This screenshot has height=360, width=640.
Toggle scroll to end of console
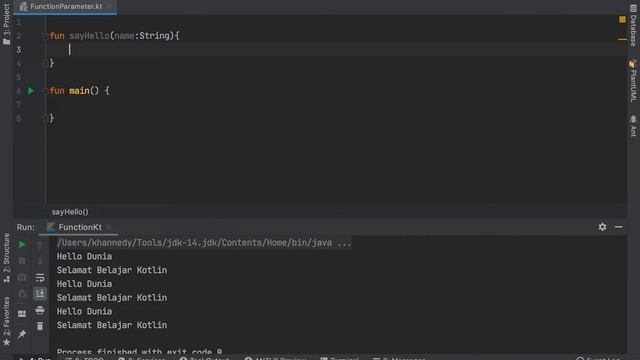pyautogui.click(x=40, y=294)
